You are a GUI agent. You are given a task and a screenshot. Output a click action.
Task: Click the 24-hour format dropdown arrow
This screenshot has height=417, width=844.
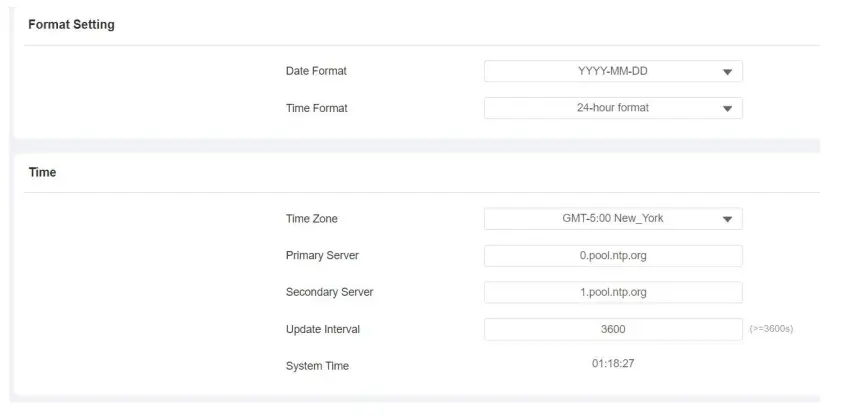click(x=727, y=109)
